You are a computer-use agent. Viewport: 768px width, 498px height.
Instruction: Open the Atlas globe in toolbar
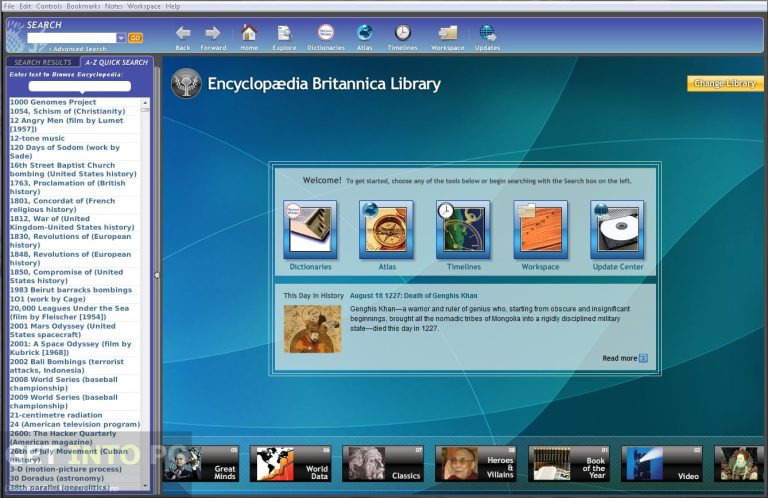click(364, 37)
